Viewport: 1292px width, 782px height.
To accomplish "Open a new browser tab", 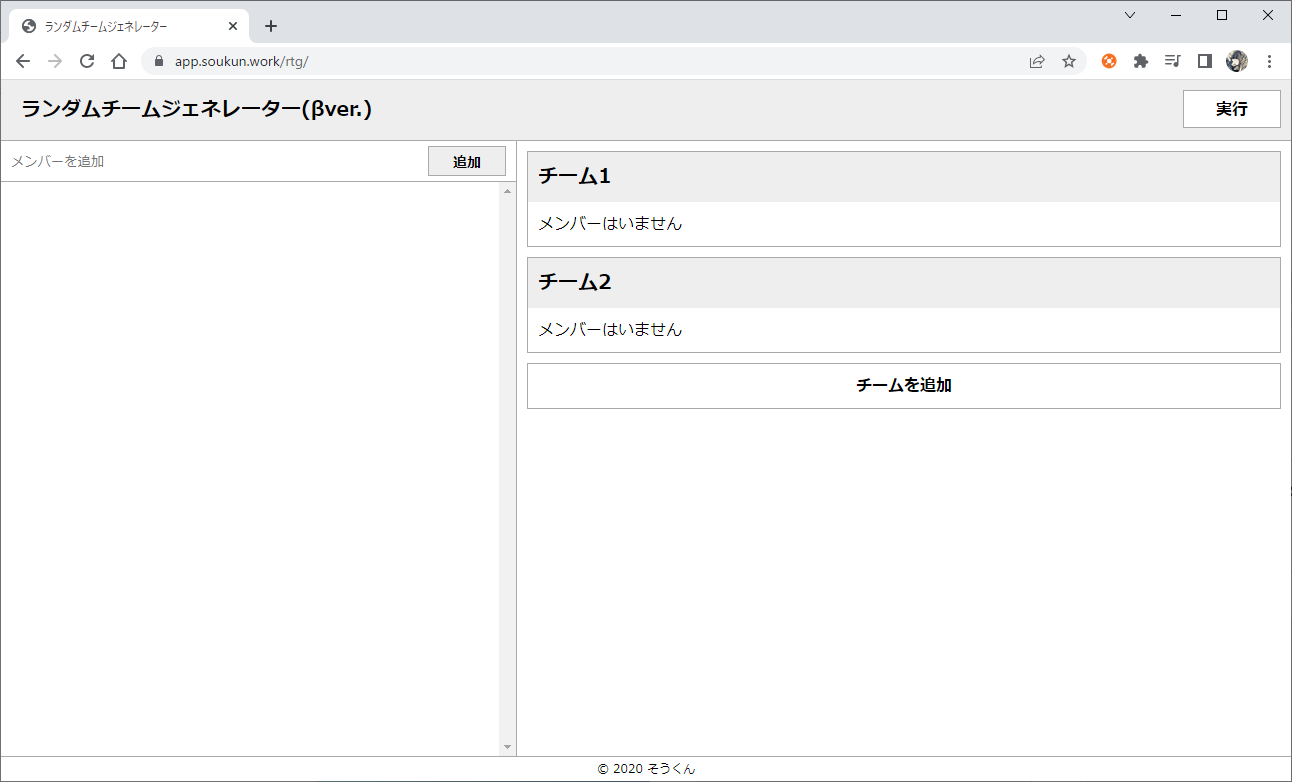I will [271, 26].
